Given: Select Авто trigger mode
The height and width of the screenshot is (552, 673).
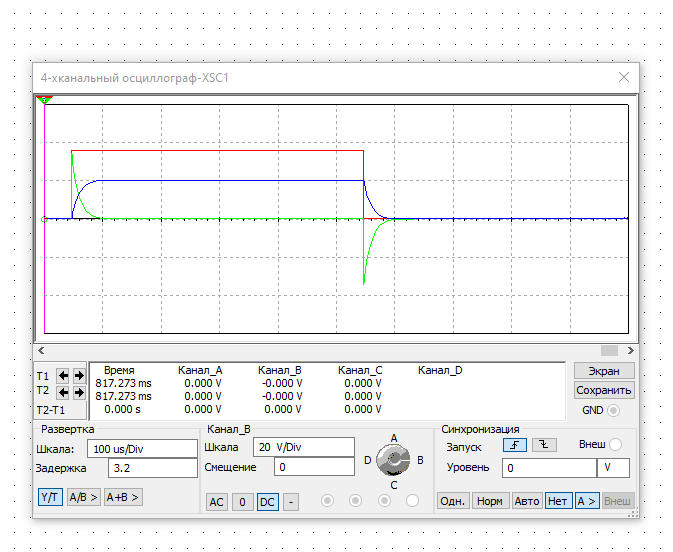Looking at the screenshot, I should (x=527, y=501).
